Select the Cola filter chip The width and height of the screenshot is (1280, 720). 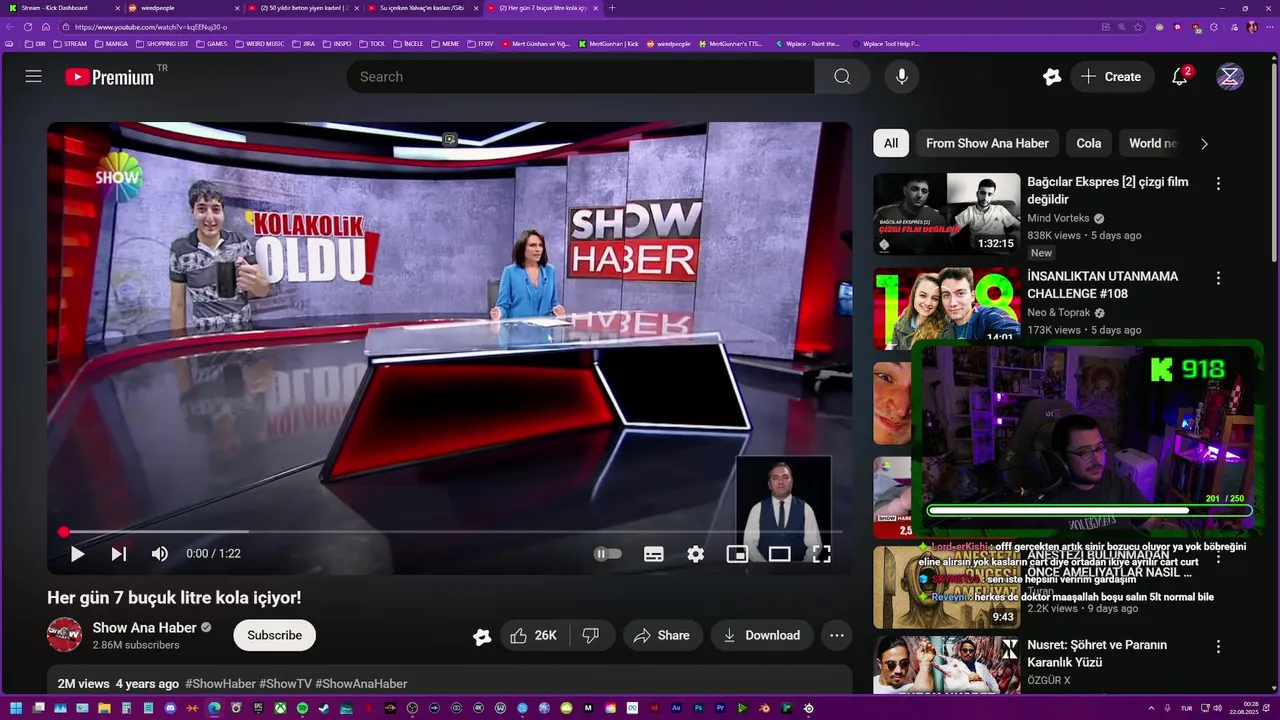(1089, 143)
